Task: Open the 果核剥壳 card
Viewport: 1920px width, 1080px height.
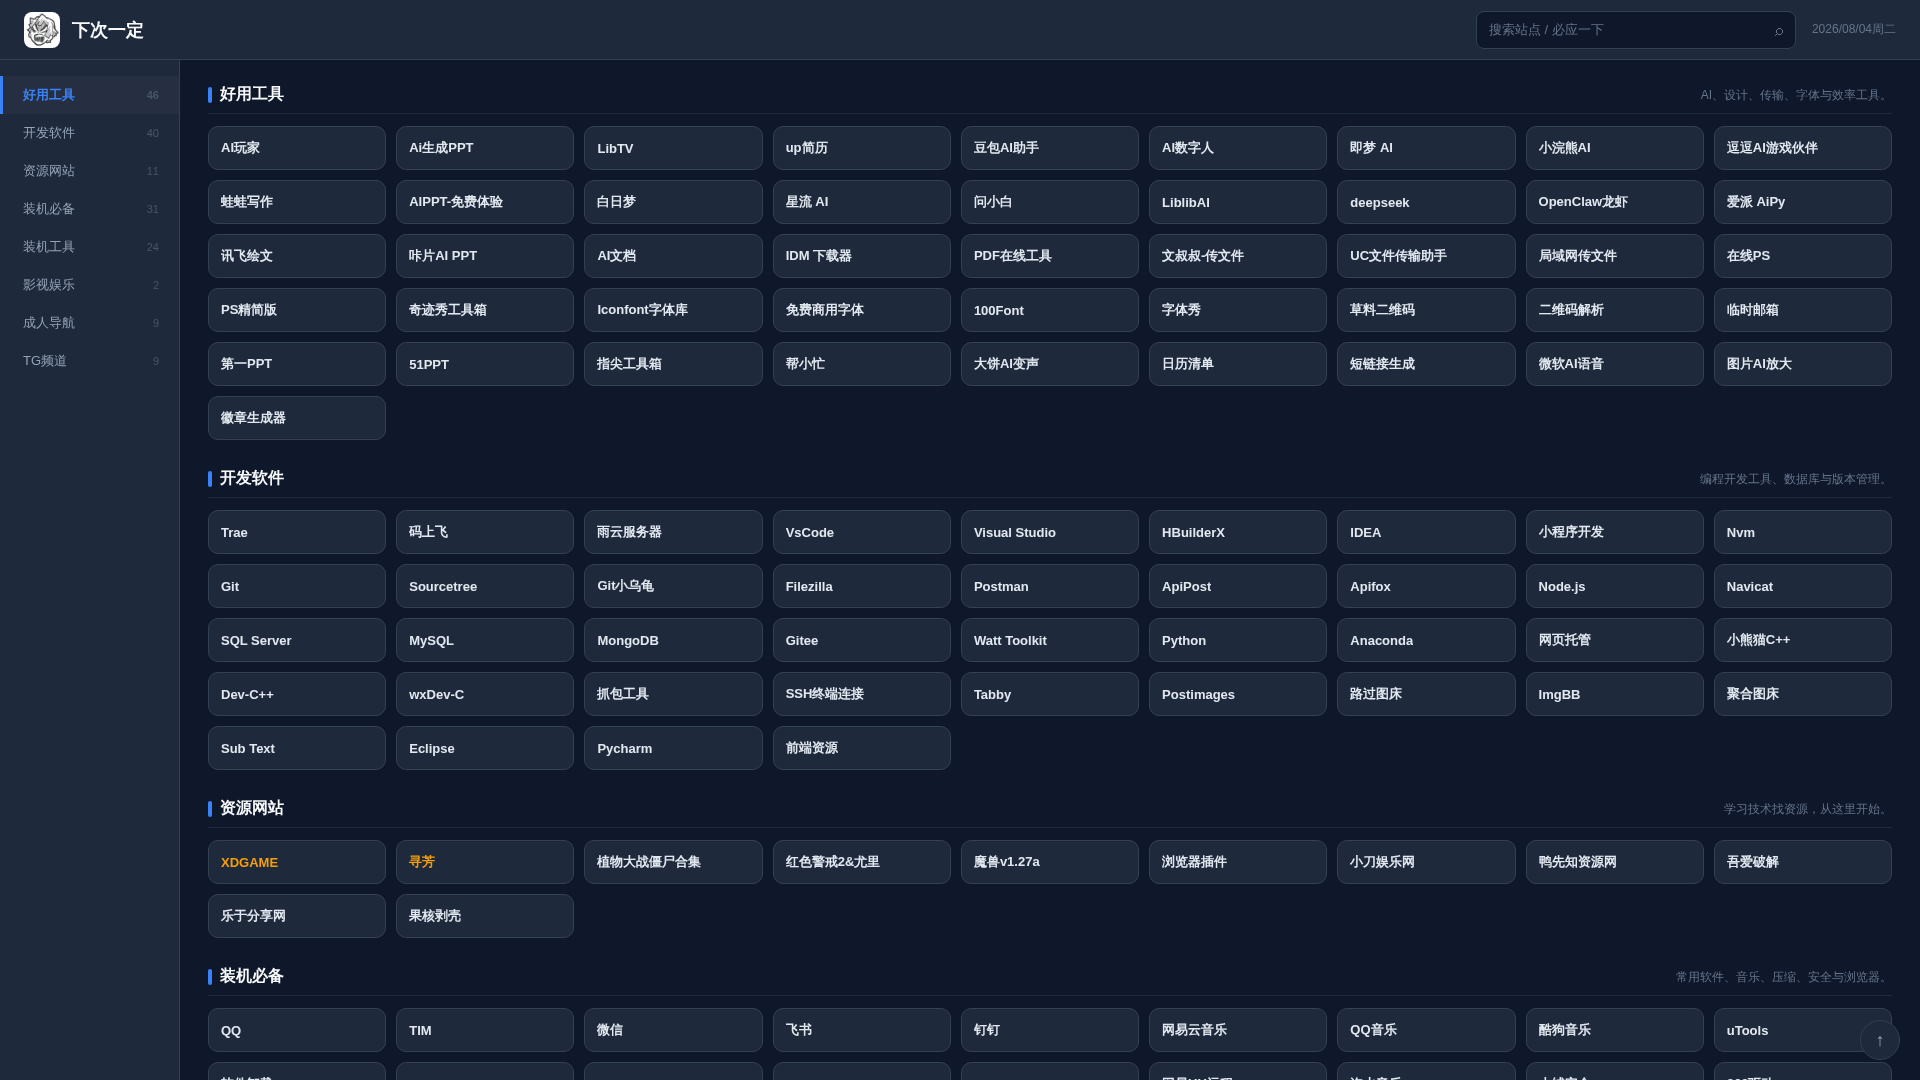Action: pos(485,916)
